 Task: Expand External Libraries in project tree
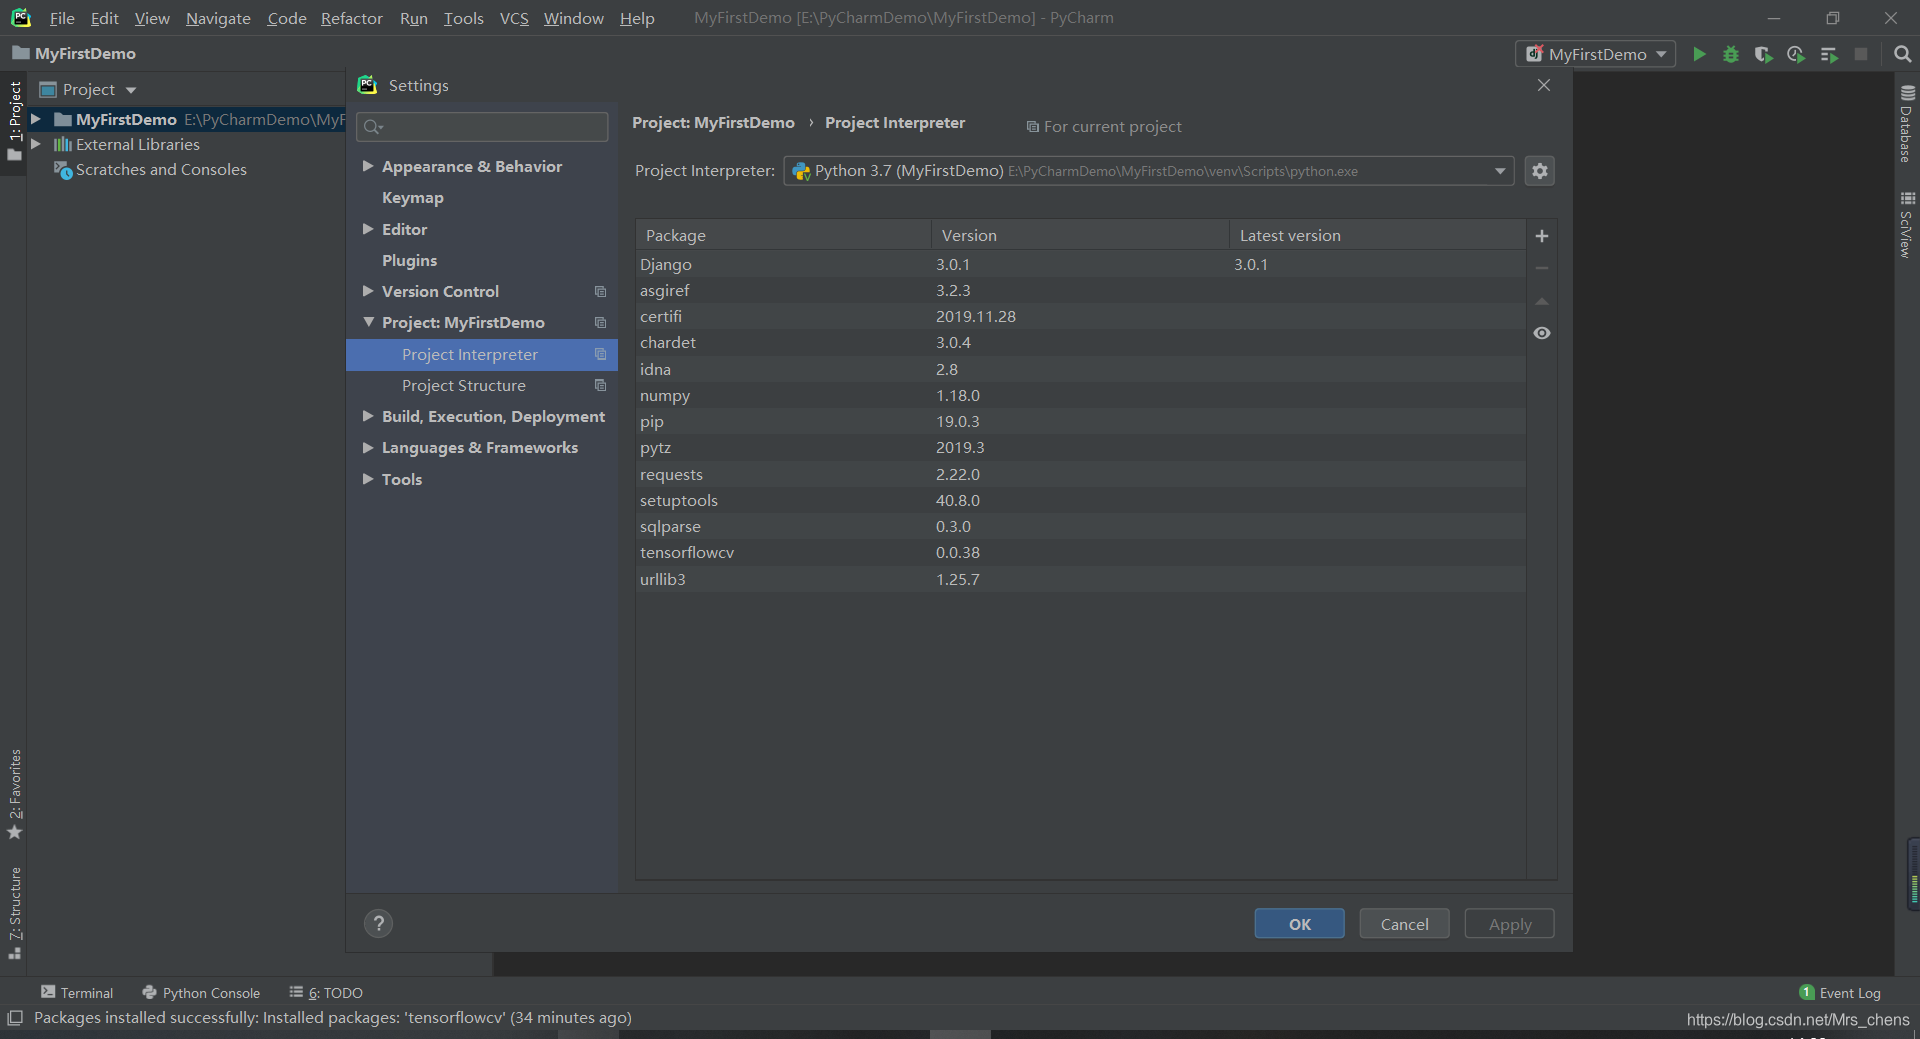(36, 144)
